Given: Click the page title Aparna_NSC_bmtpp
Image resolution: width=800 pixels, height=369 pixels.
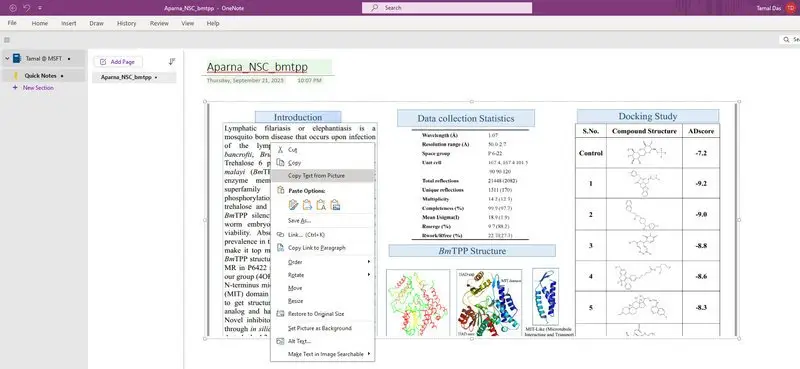Looking at the screenshot, I should (257, 67).
